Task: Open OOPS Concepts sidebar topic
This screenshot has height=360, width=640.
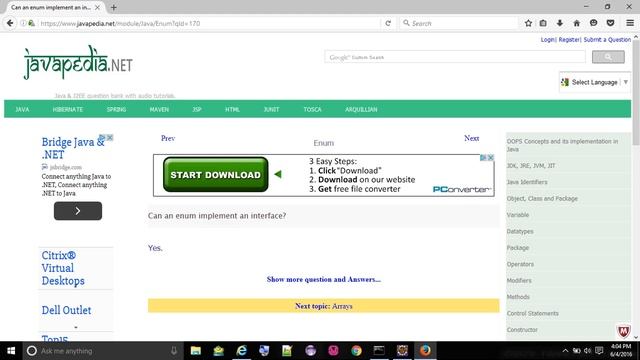Action: (562, 145)
